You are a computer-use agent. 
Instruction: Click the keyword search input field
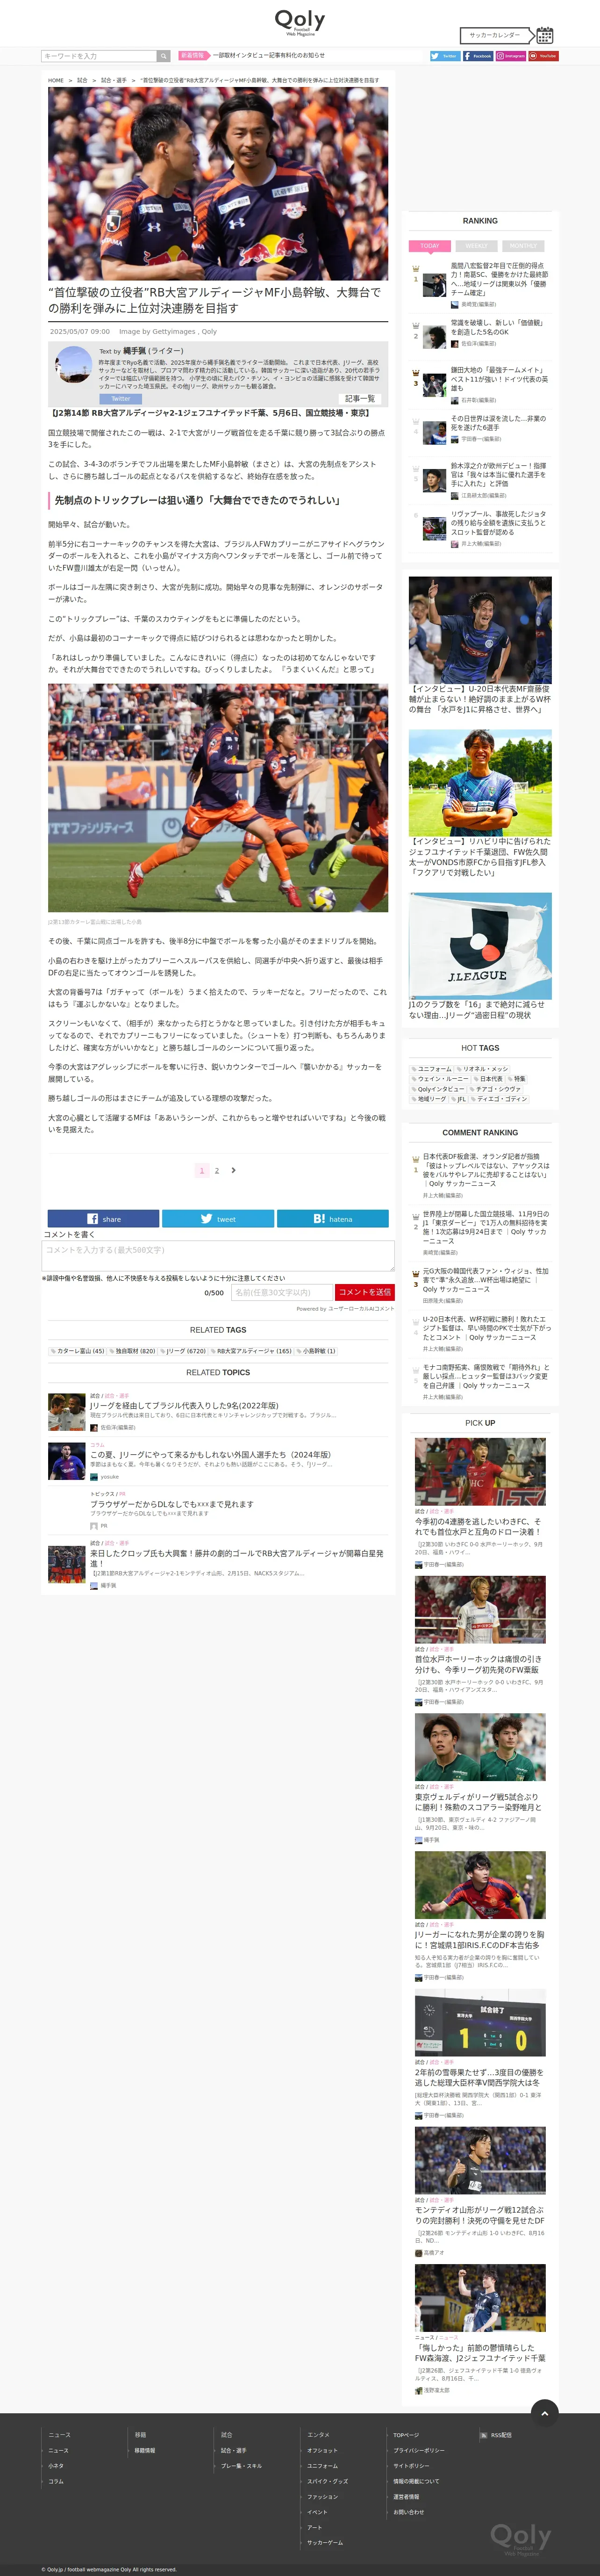pos(99,56)
